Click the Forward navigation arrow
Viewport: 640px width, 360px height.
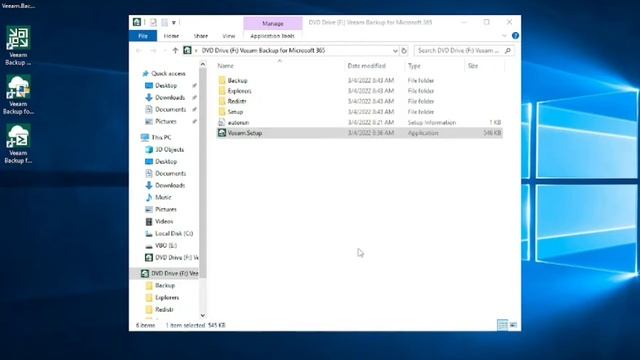click(x=153, y=51)
